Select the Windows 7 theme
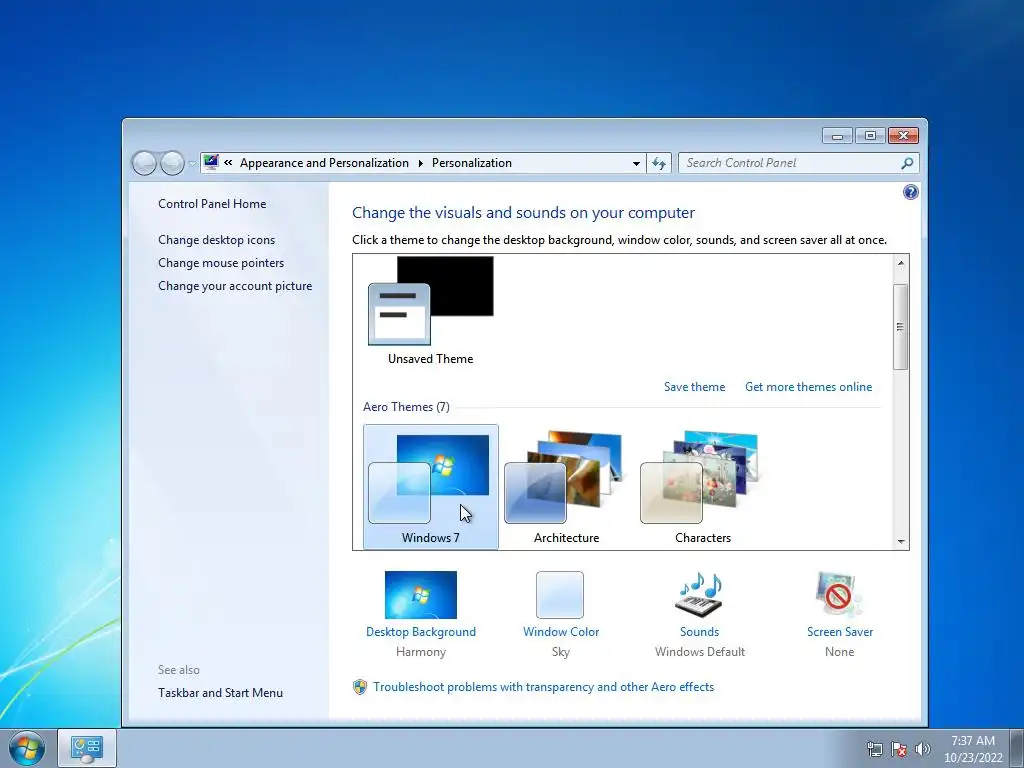Image resolution: width=1024 pixels, height=768 pixels. 430,487
